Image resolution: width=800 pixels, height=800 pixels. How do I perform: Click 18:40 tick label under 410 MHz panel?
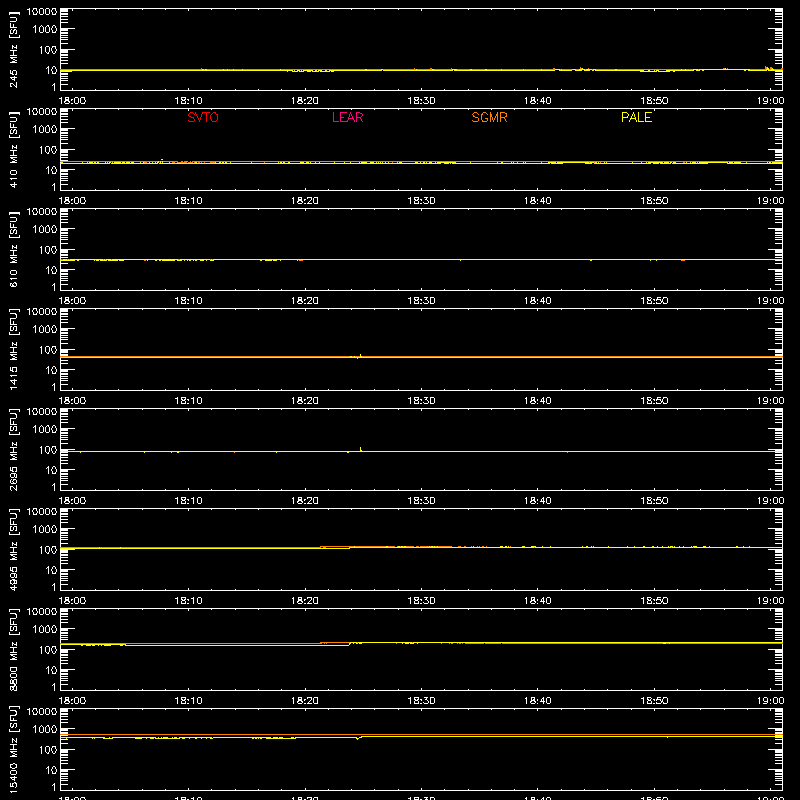click(538, 201)
